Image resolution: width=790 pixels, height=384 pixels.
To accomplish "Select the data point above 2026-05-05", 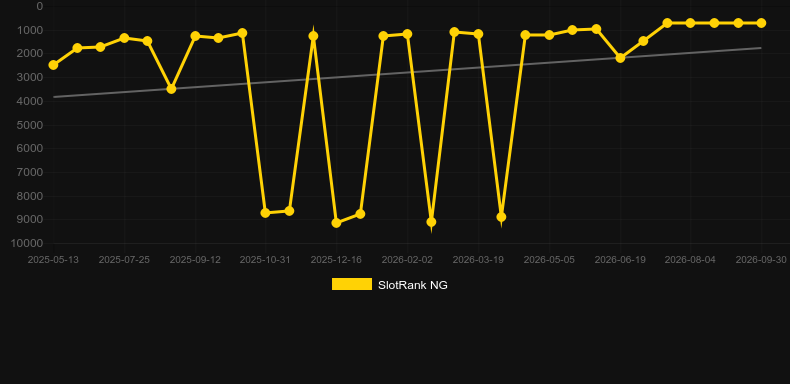I will pos(549,35).
